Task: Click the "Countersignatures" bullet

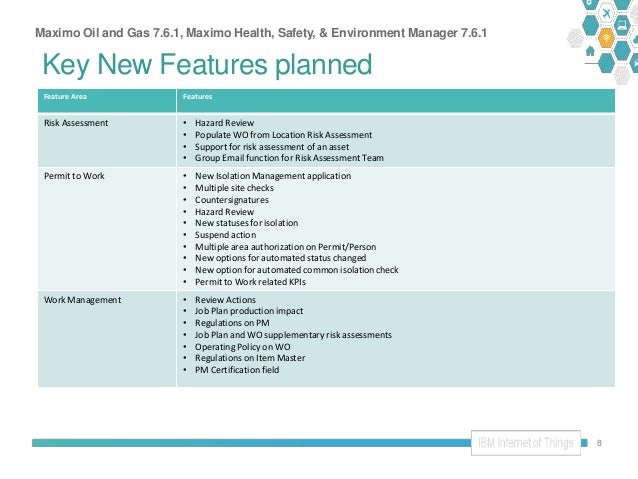Action: coord(232,200)
